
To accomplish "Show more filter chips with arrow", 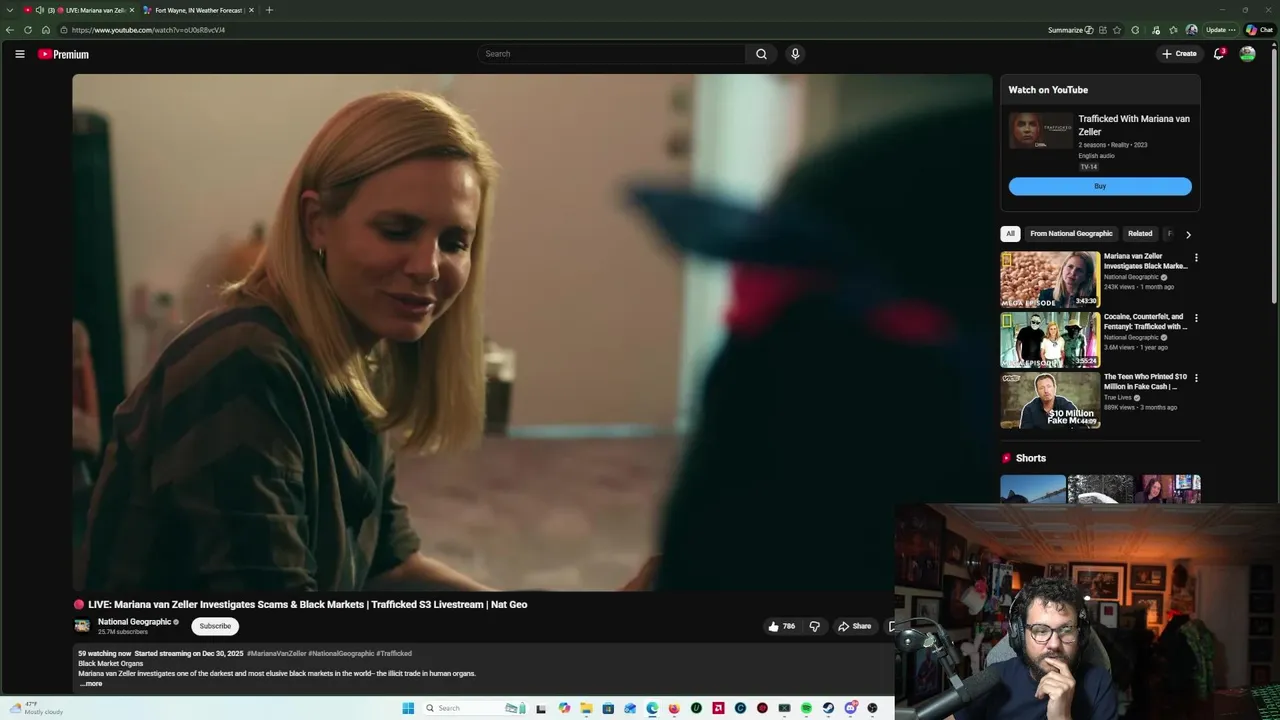I will (1188, 235).
